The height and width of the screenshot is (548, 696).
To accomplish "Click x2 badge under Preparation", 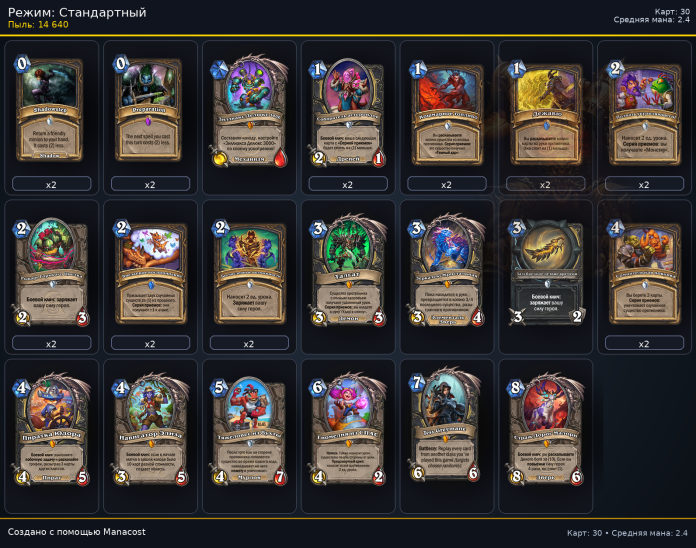I will pyautogui.click(x=150, y=184).
